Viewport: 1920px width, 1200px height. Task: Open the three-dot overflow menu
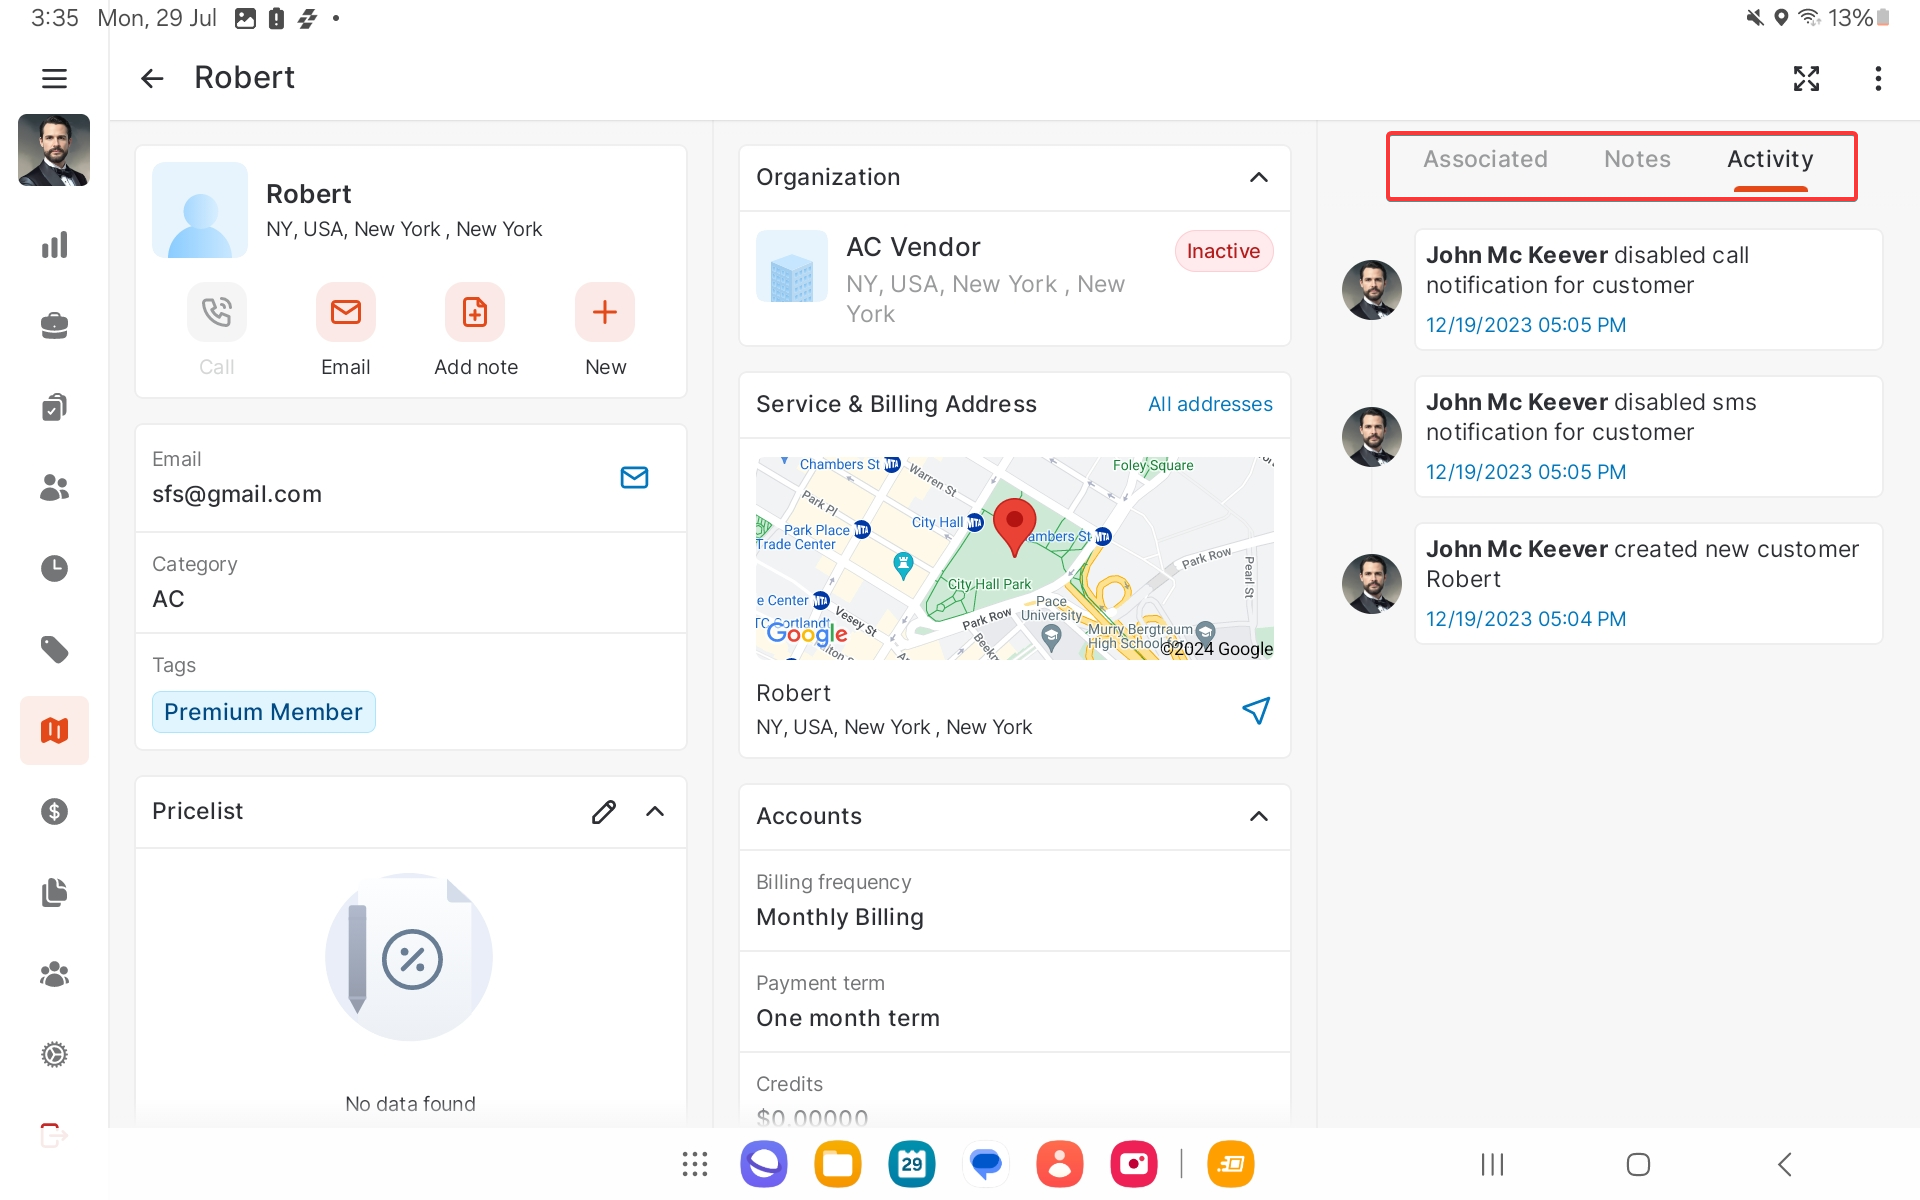(1878, 78)
